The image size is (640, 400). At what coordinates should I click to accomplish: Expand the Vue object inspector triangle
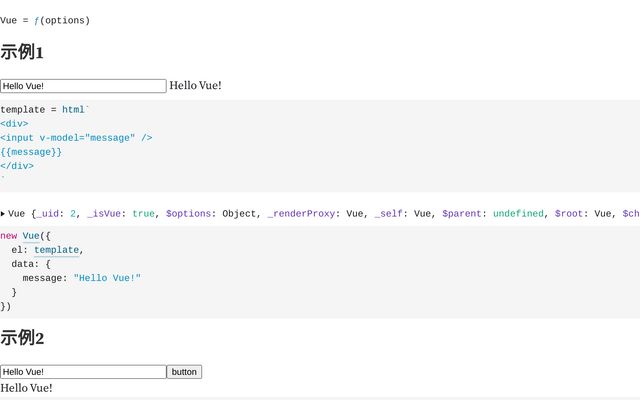click(x=3, y=213)
